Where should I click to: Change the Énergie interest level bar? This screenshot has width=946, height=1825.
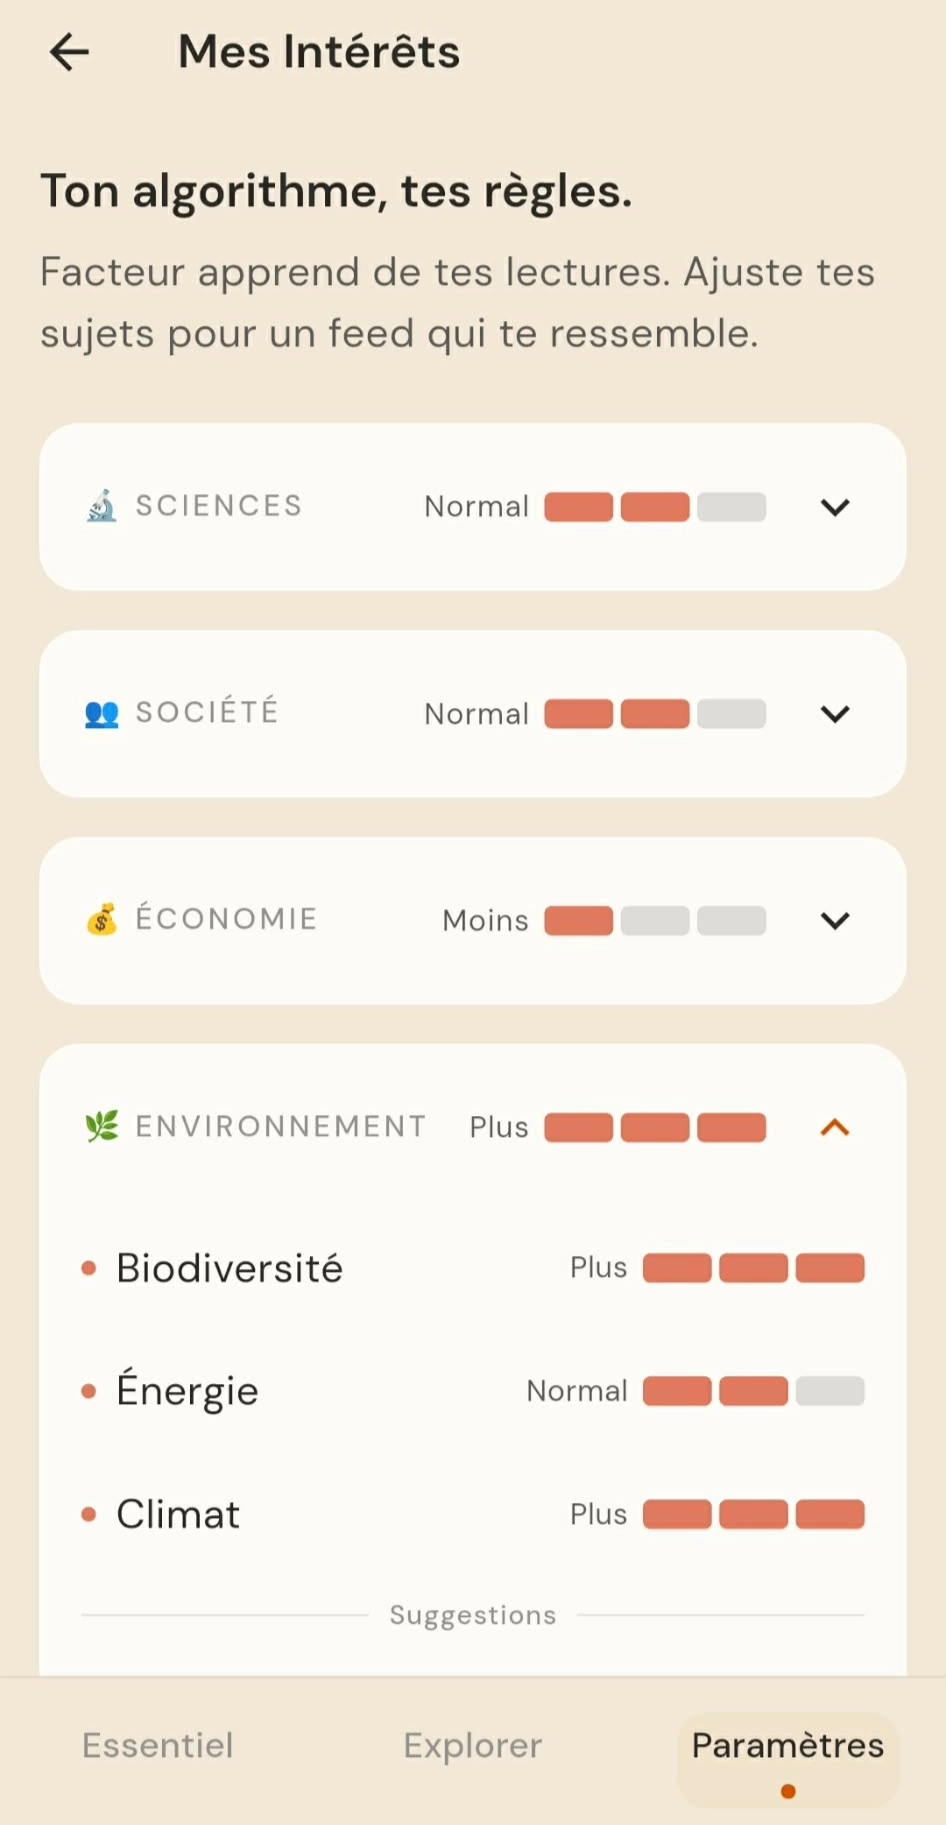point(753,1391)
